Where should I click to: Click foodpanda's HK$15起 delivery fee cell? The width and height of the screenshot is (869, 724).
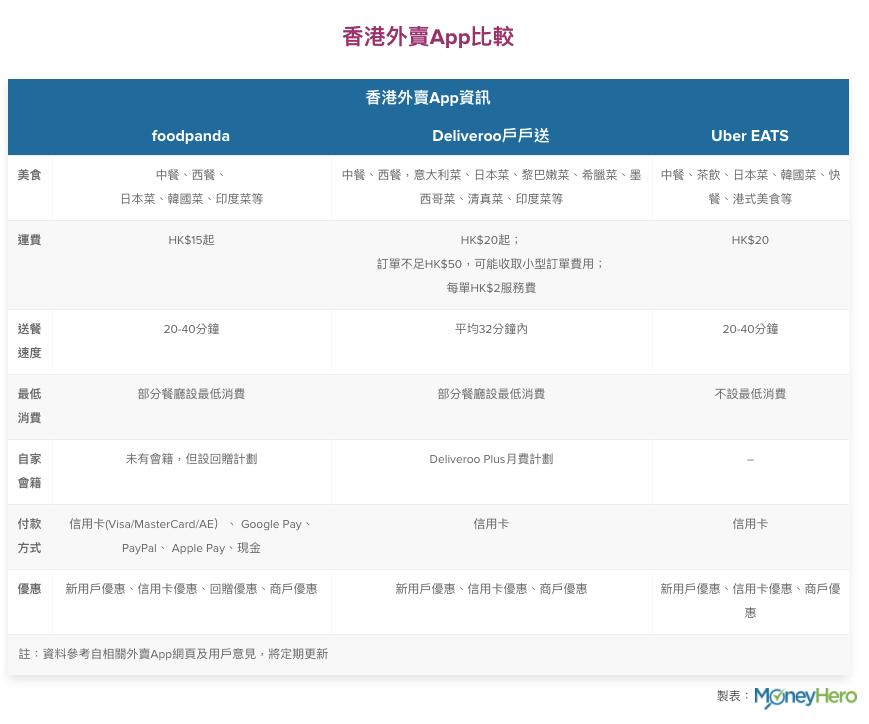pos(191,240)
